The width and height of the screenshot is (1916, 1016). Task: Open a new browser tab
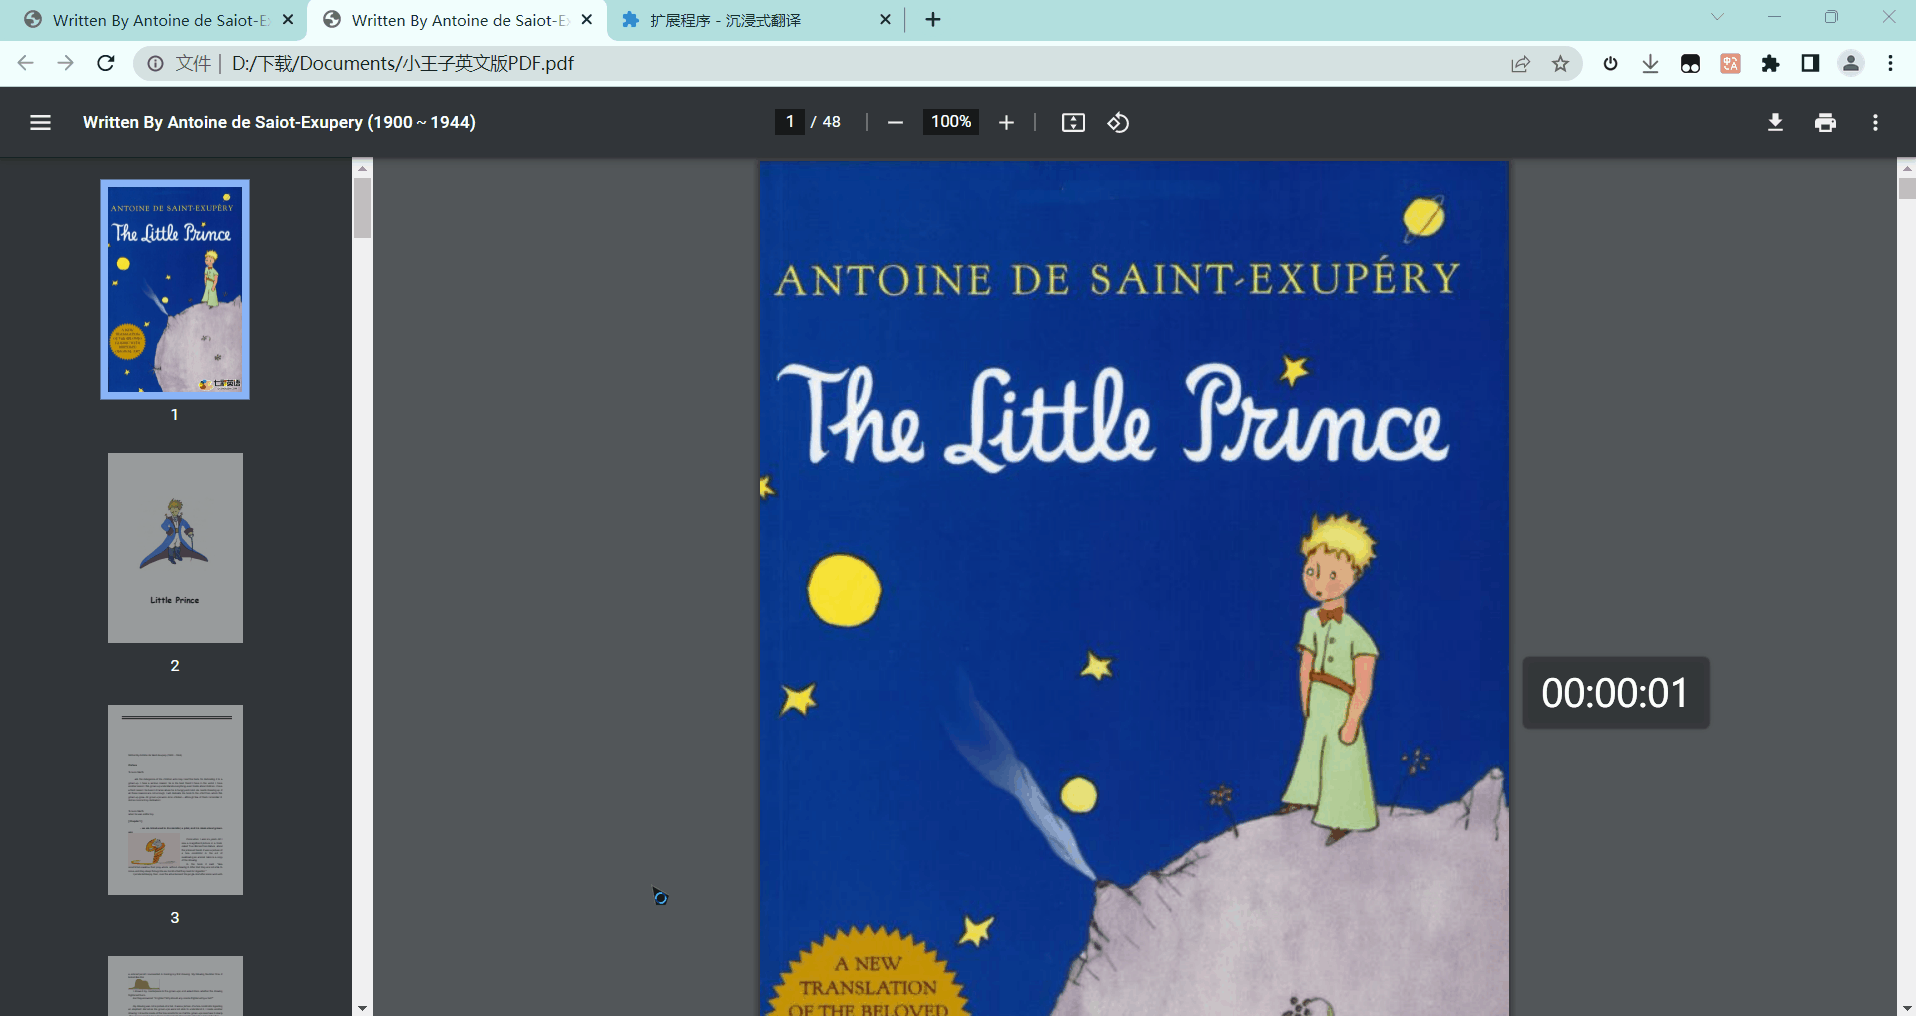coord(932,19)
